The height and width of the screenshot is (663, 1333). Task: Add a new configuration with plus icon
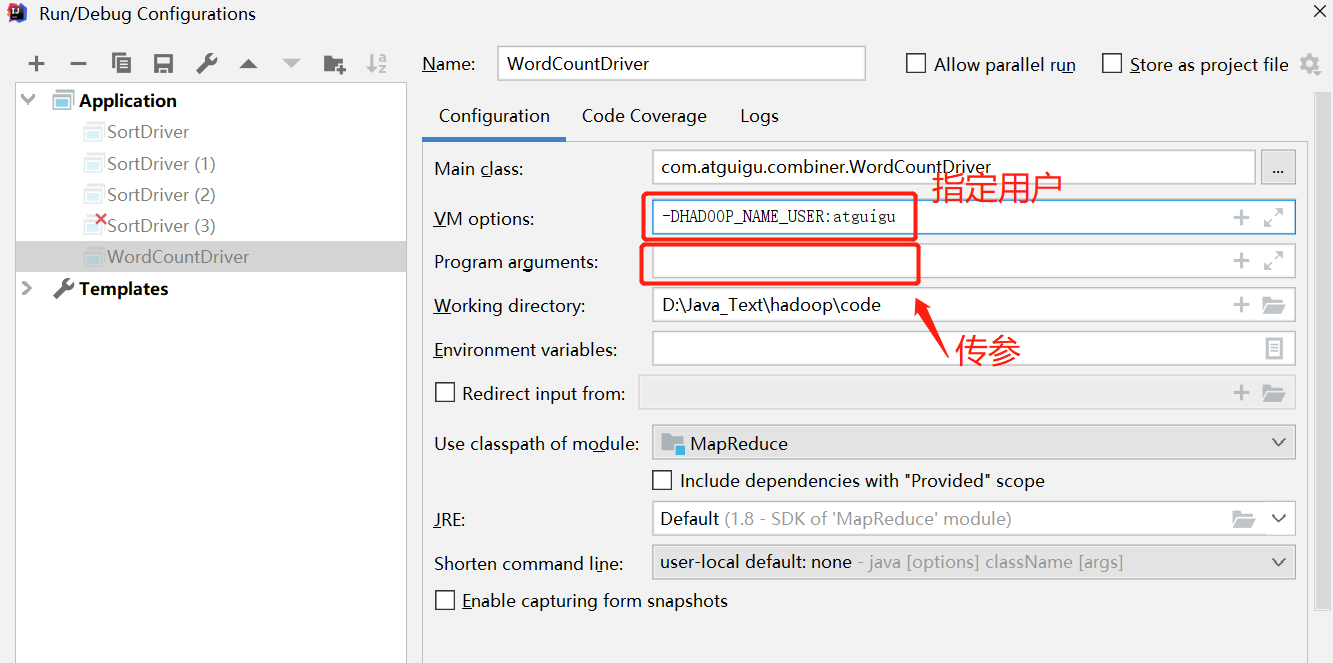[37, 64]
